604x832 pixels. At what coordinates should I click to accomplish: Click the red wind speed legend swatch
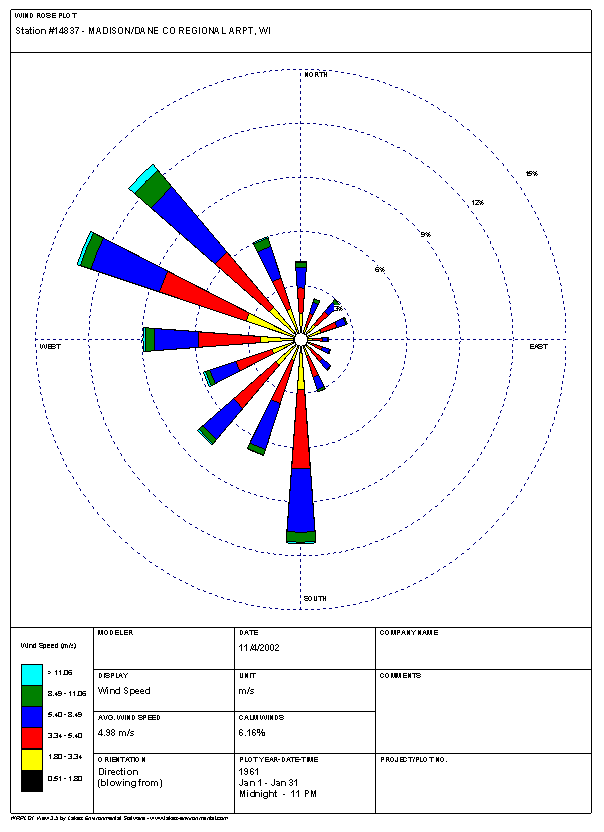click(x=32, y=739)
